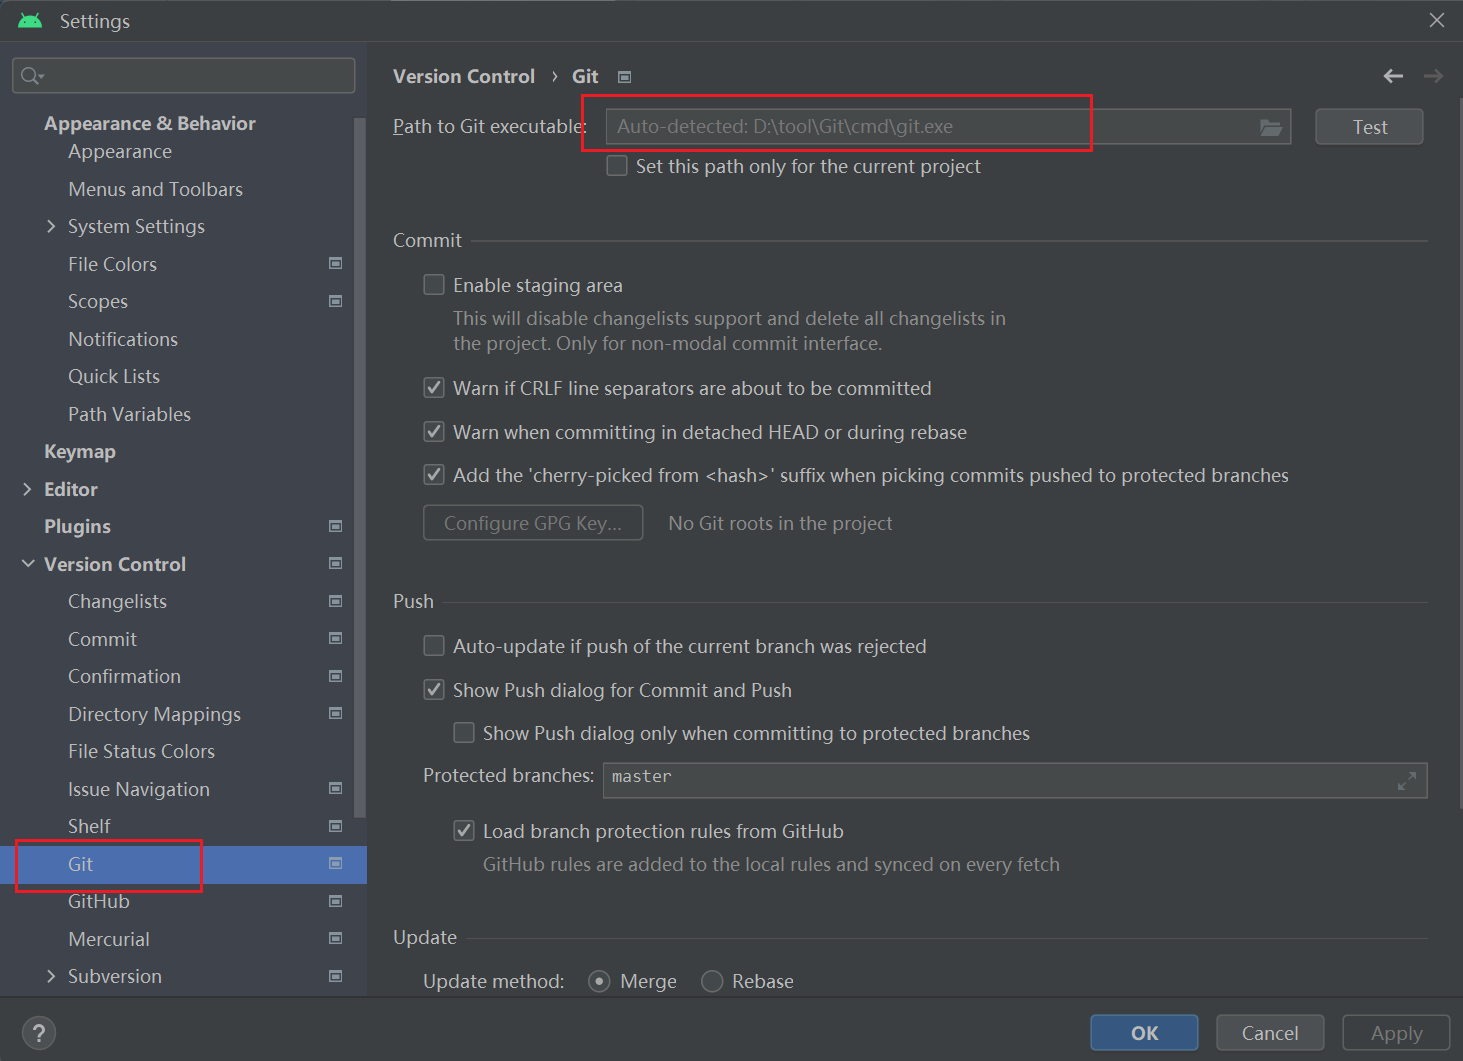Click the Cancel button

(x=1270, y=1033)
